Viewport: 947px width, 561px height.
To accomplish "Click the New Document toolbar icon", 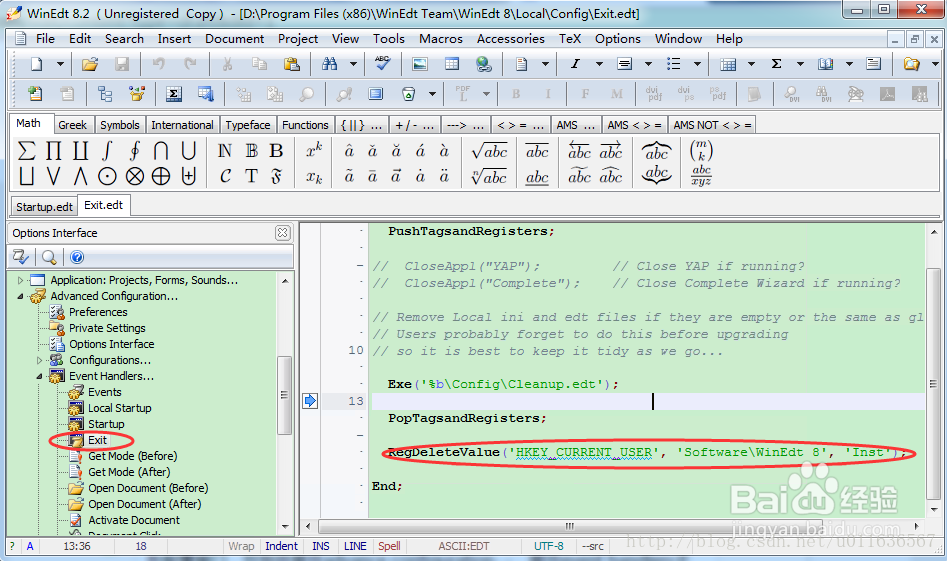I will click(x=37, y=64).
